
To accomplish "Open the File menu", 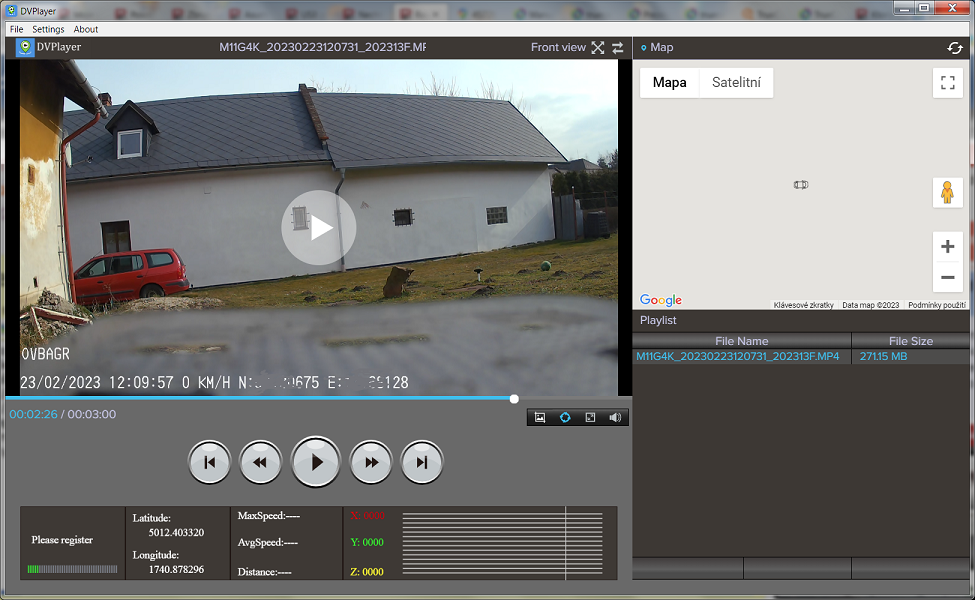I will click(16, 29).
